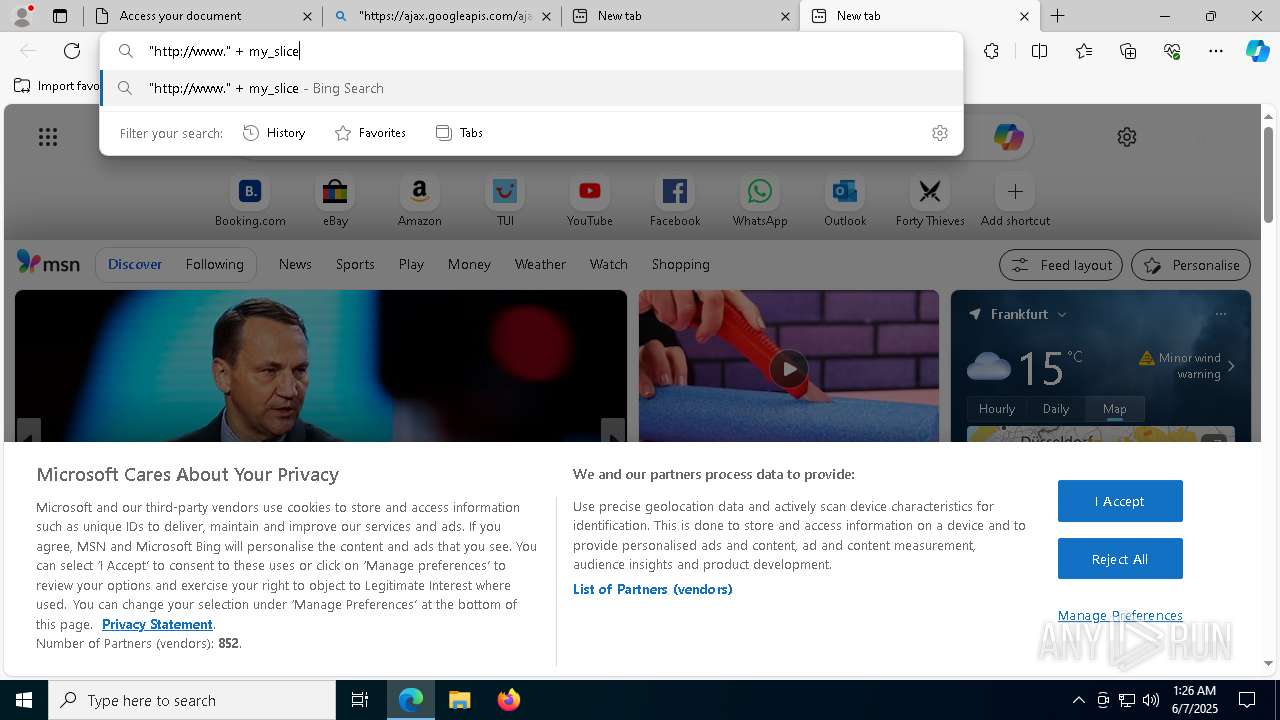
Task: Click the Add shortcut plus icon
Action: click(1015, 191)
